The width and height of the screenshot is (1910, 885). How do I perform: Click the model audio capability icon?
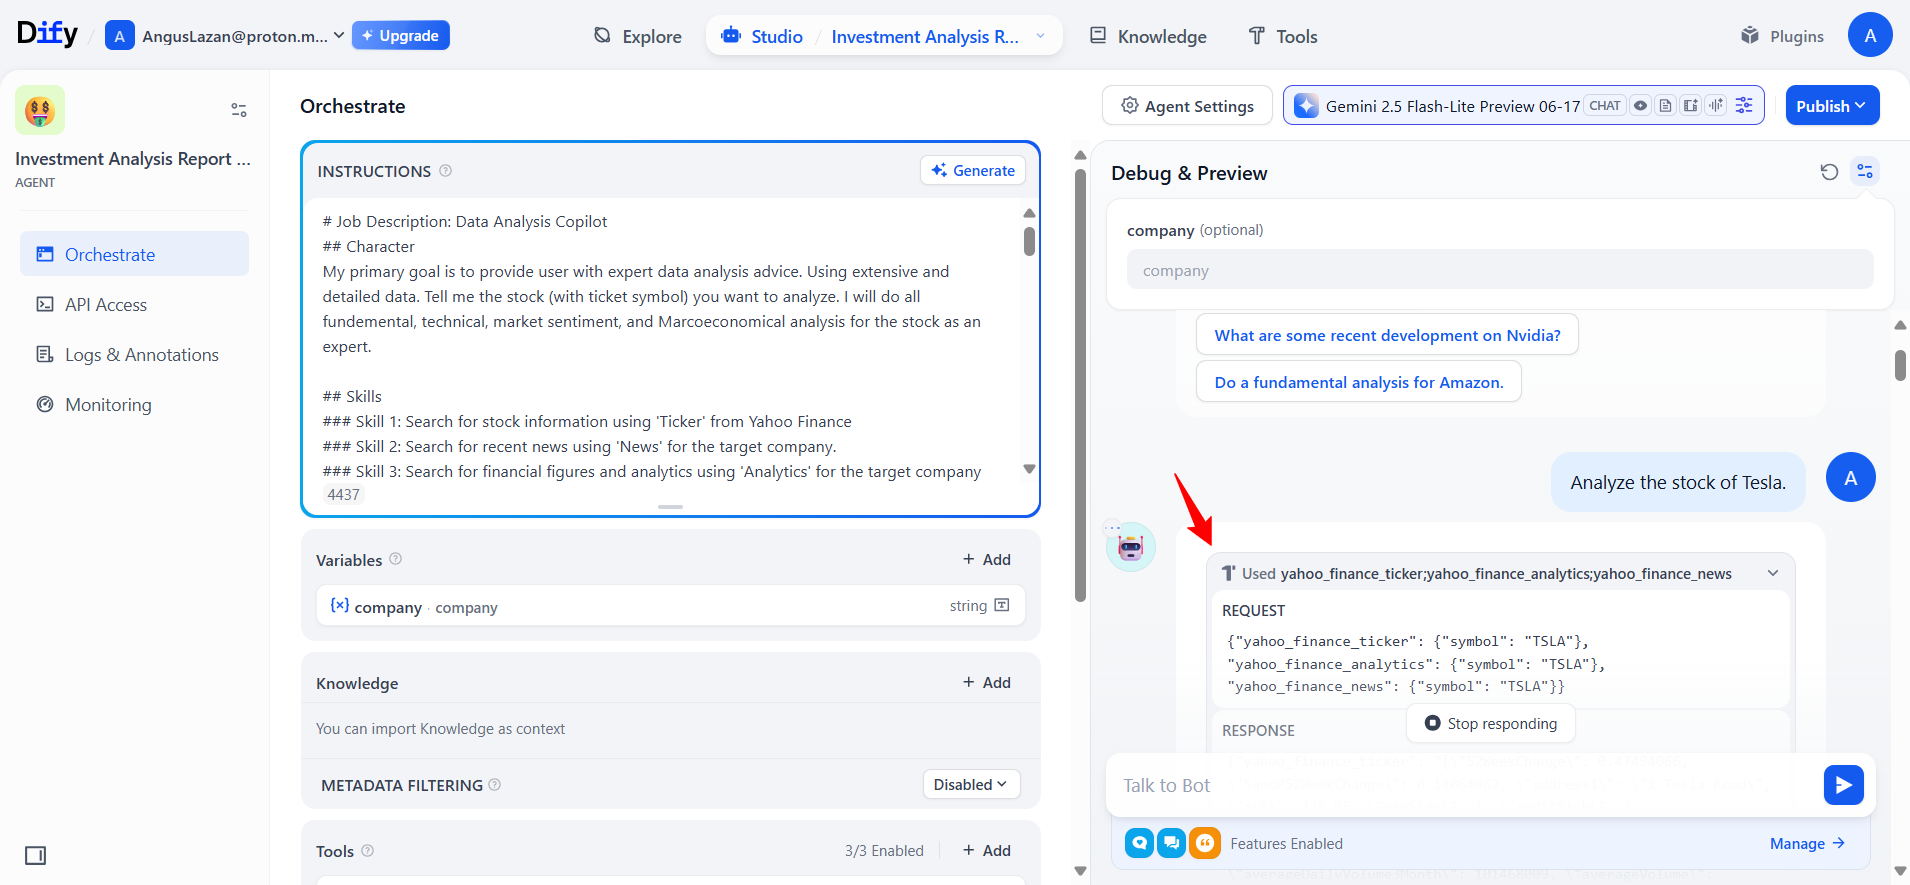1716,106
